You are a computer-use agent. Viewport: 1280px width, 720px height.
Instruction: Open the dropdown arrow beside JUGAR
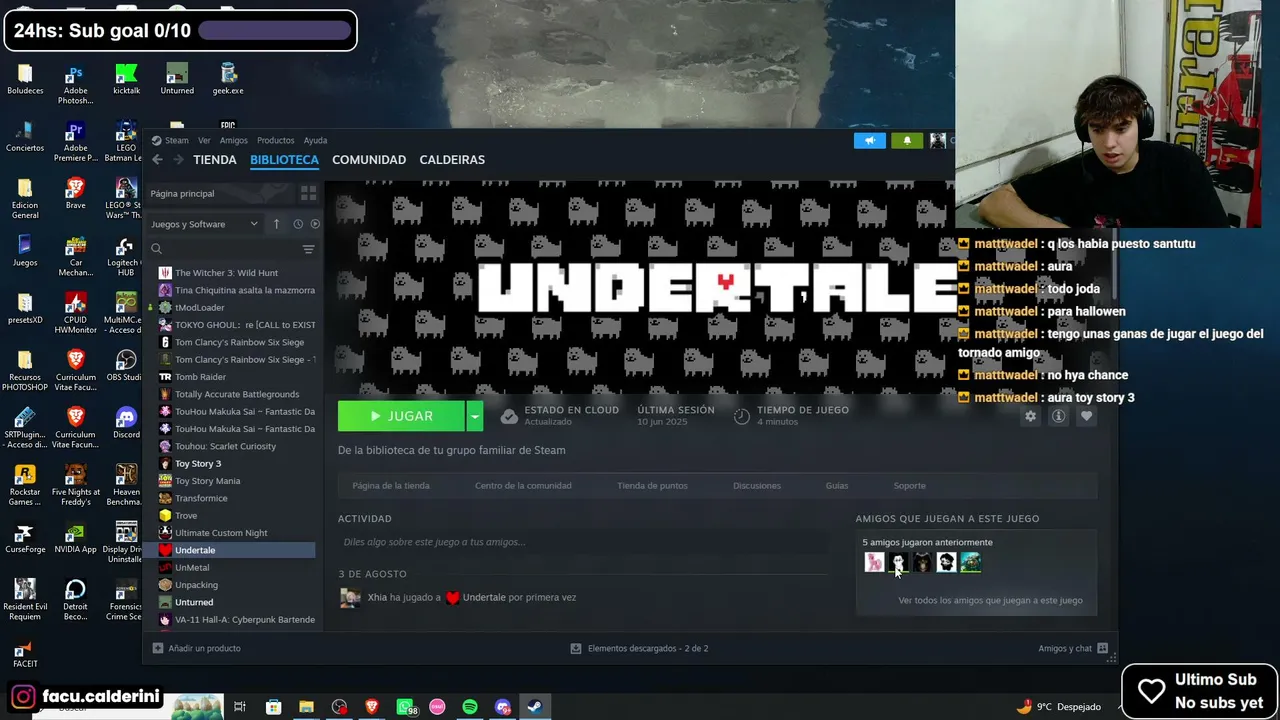[x=475, y=416]
